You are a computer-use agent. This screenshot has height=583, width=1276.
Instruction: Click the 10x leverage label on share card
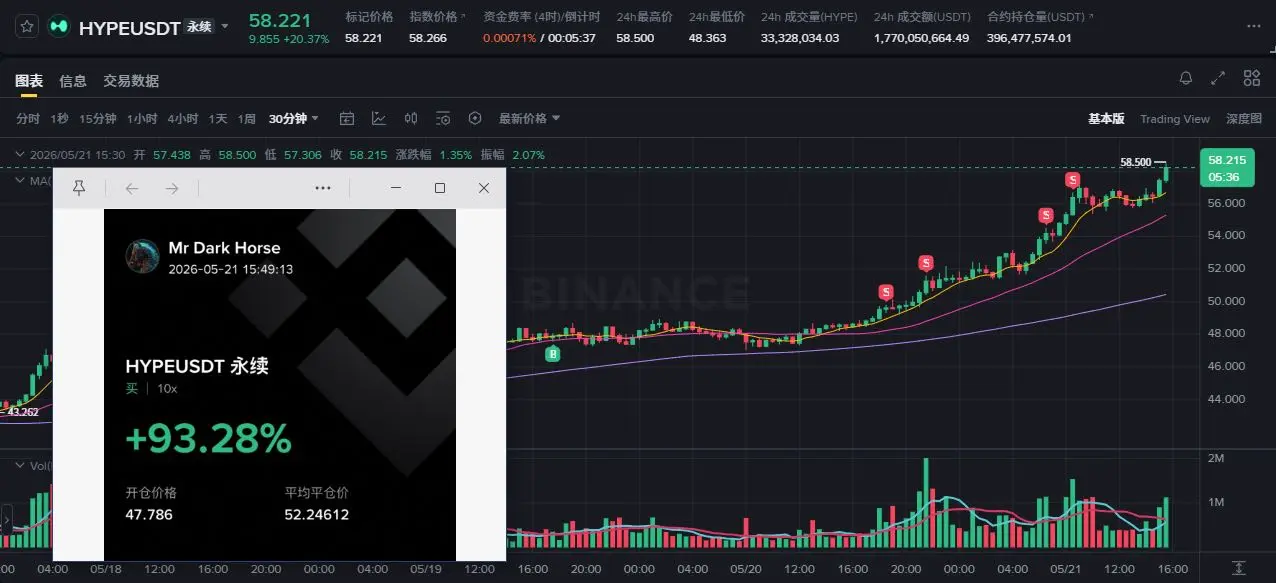(167, 388)
